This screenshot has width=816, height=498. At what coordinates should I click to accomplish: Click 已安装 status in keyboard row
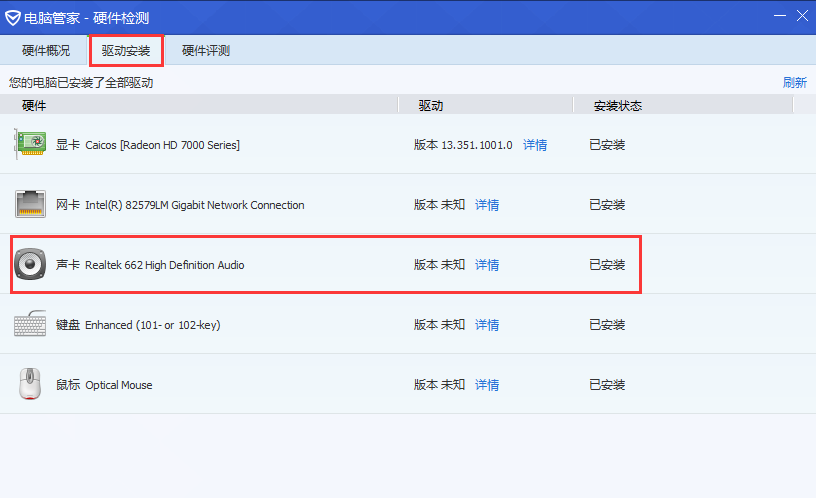(607, 325)
